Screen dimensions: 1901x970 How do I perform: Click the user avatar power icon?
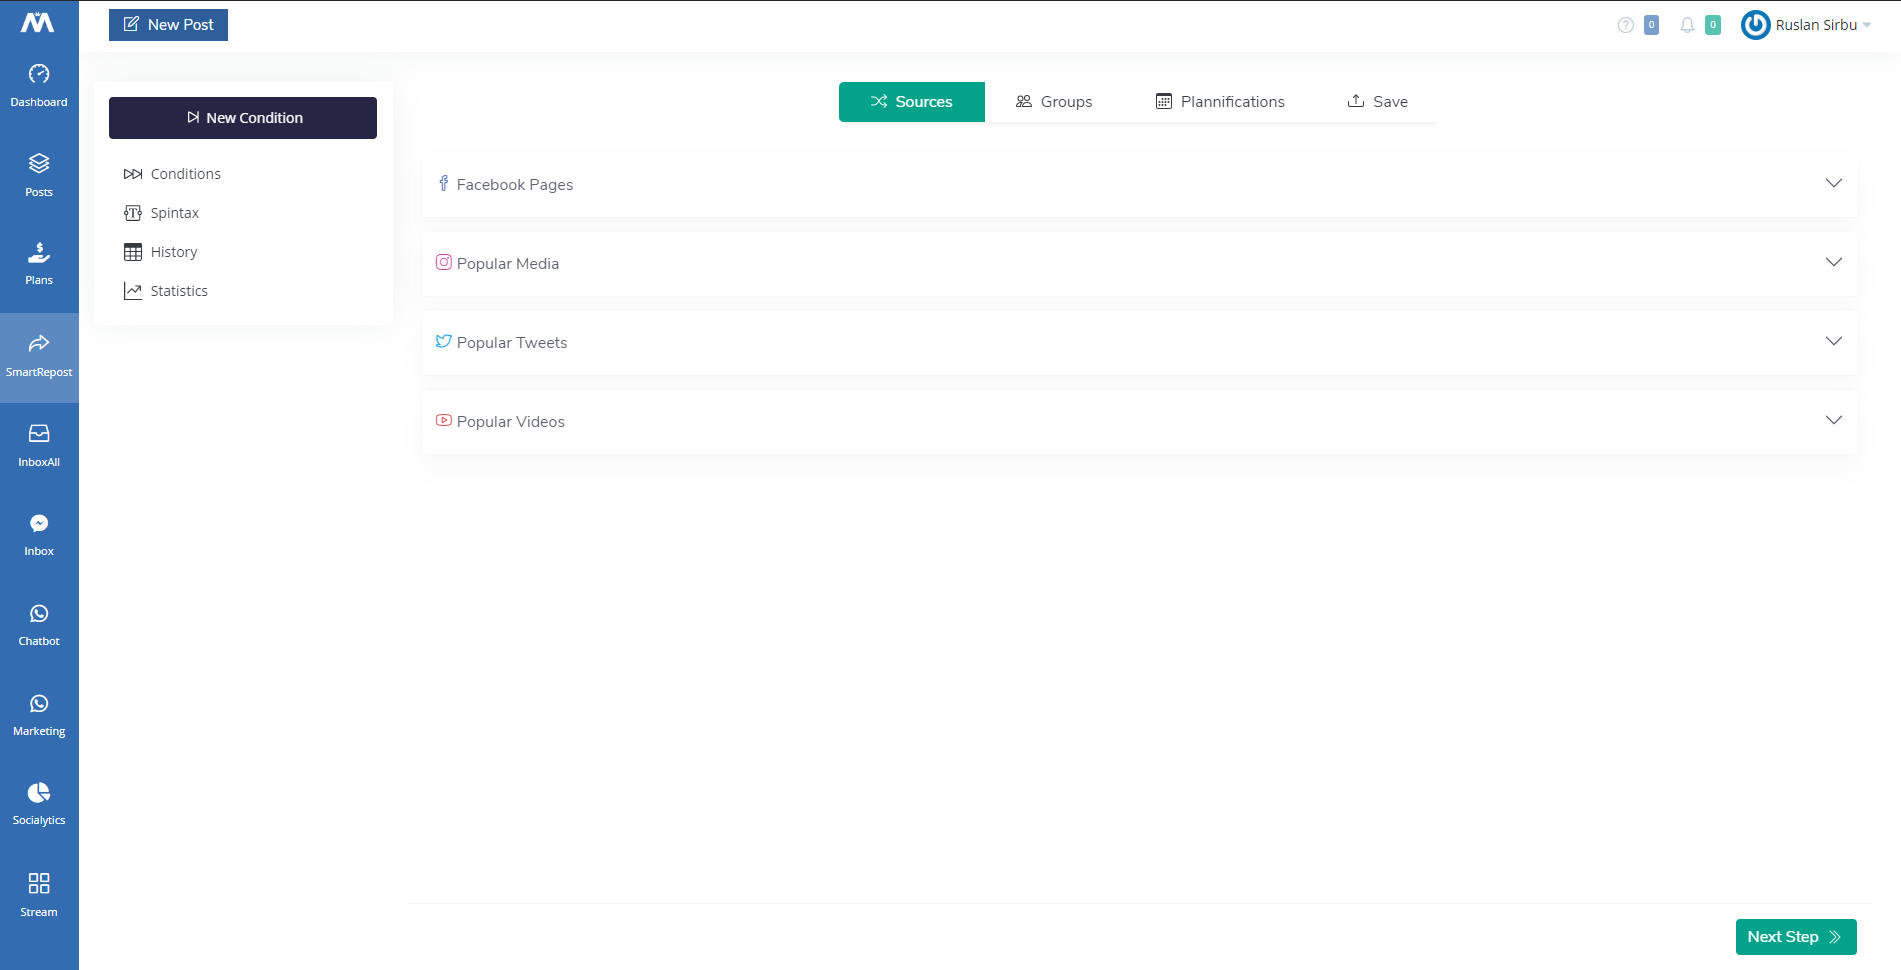[x=1756, y=25]
